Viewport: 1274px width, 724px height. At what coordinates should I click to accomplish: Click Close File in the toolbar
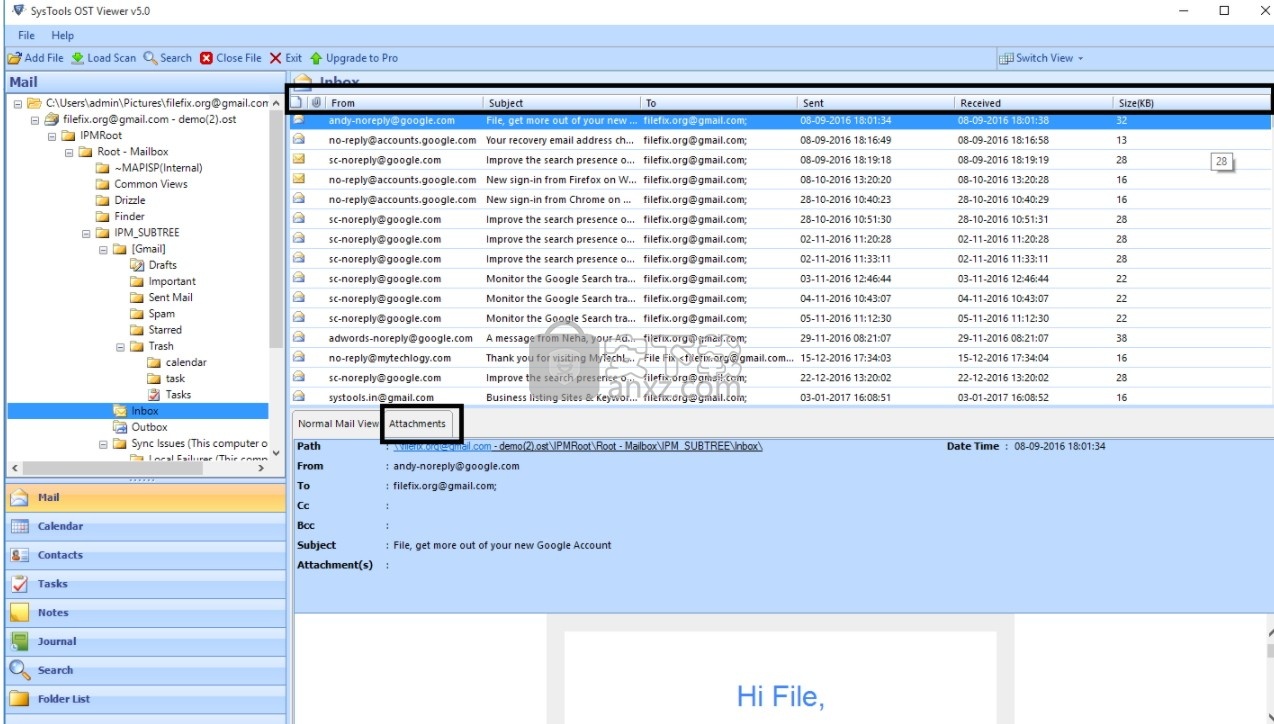click(231, 58)
